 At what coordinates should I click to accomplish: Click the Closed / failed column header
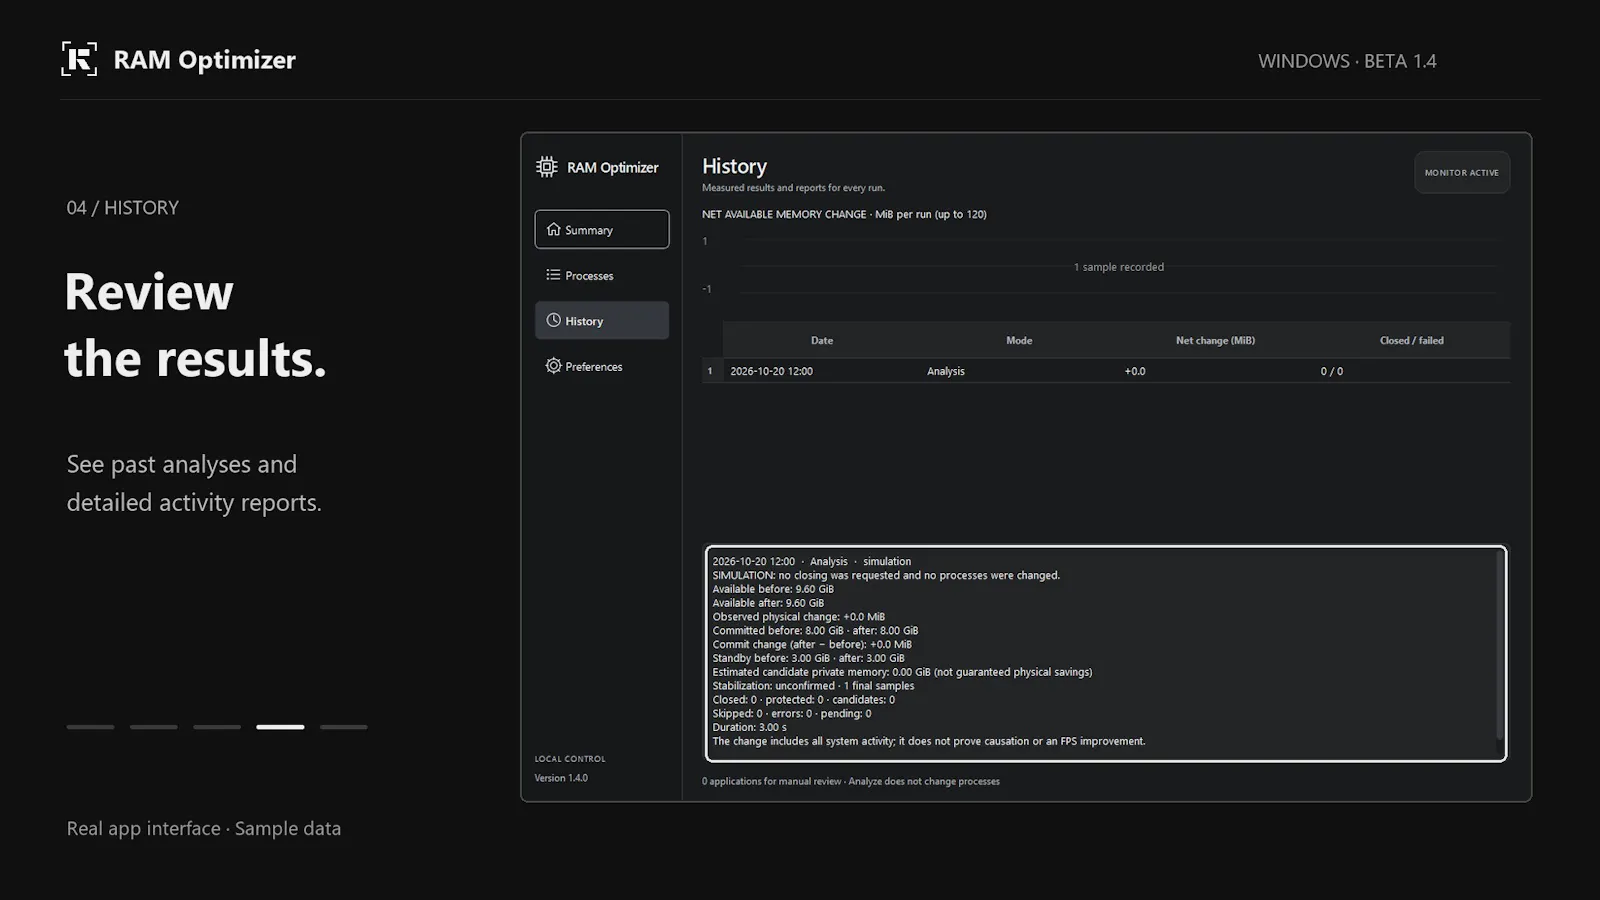pos(1412,340)
